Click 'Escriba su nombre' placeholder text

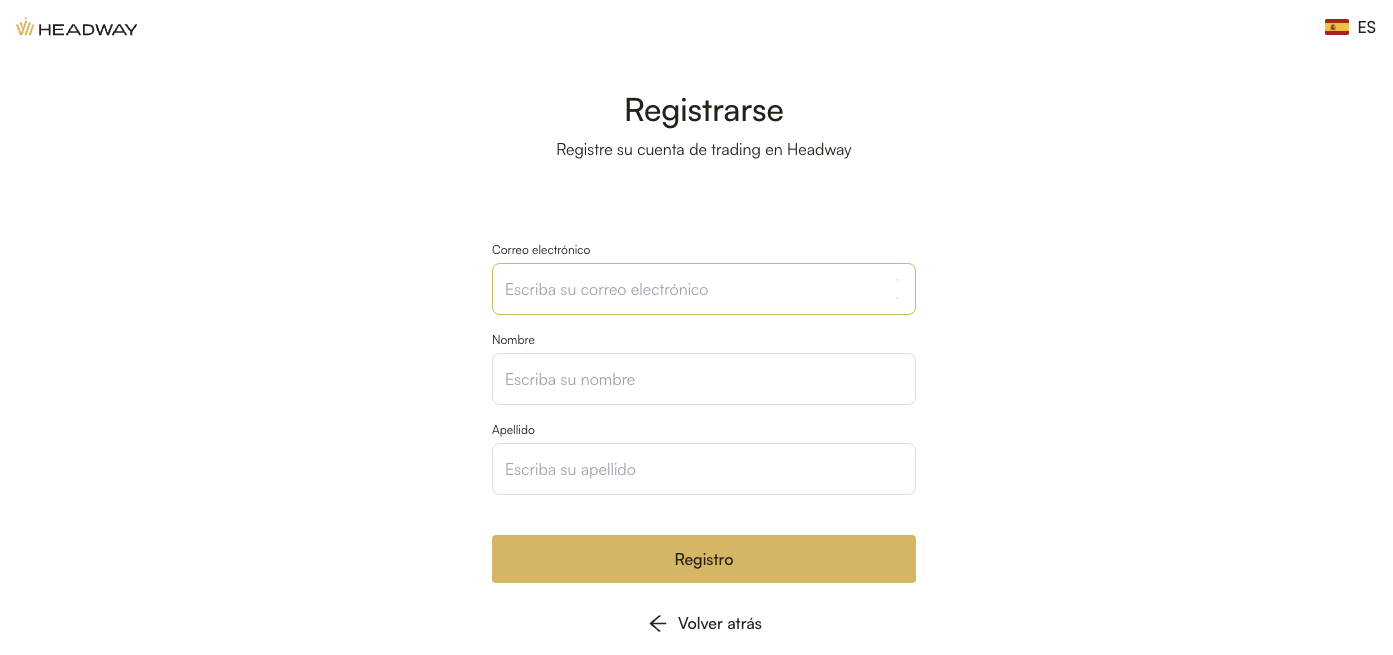click(x=570, y=380)
